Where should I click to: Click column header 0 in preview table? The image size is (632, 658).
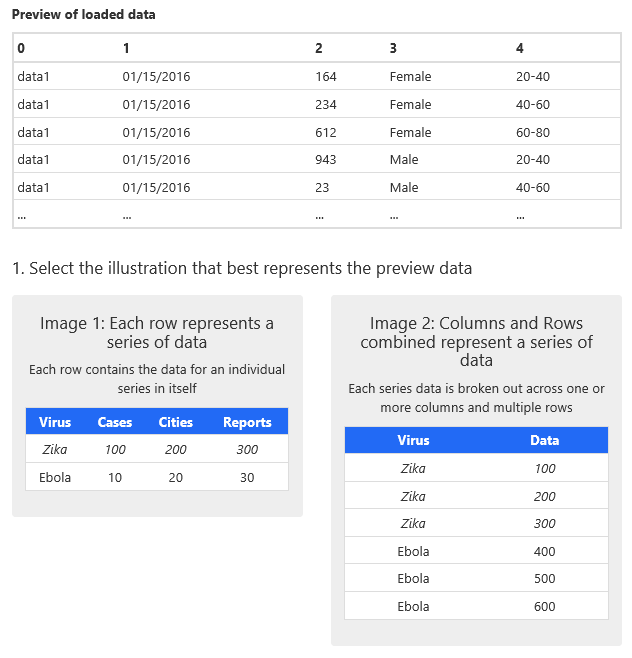pyautogui.click(x=21, y=48)
